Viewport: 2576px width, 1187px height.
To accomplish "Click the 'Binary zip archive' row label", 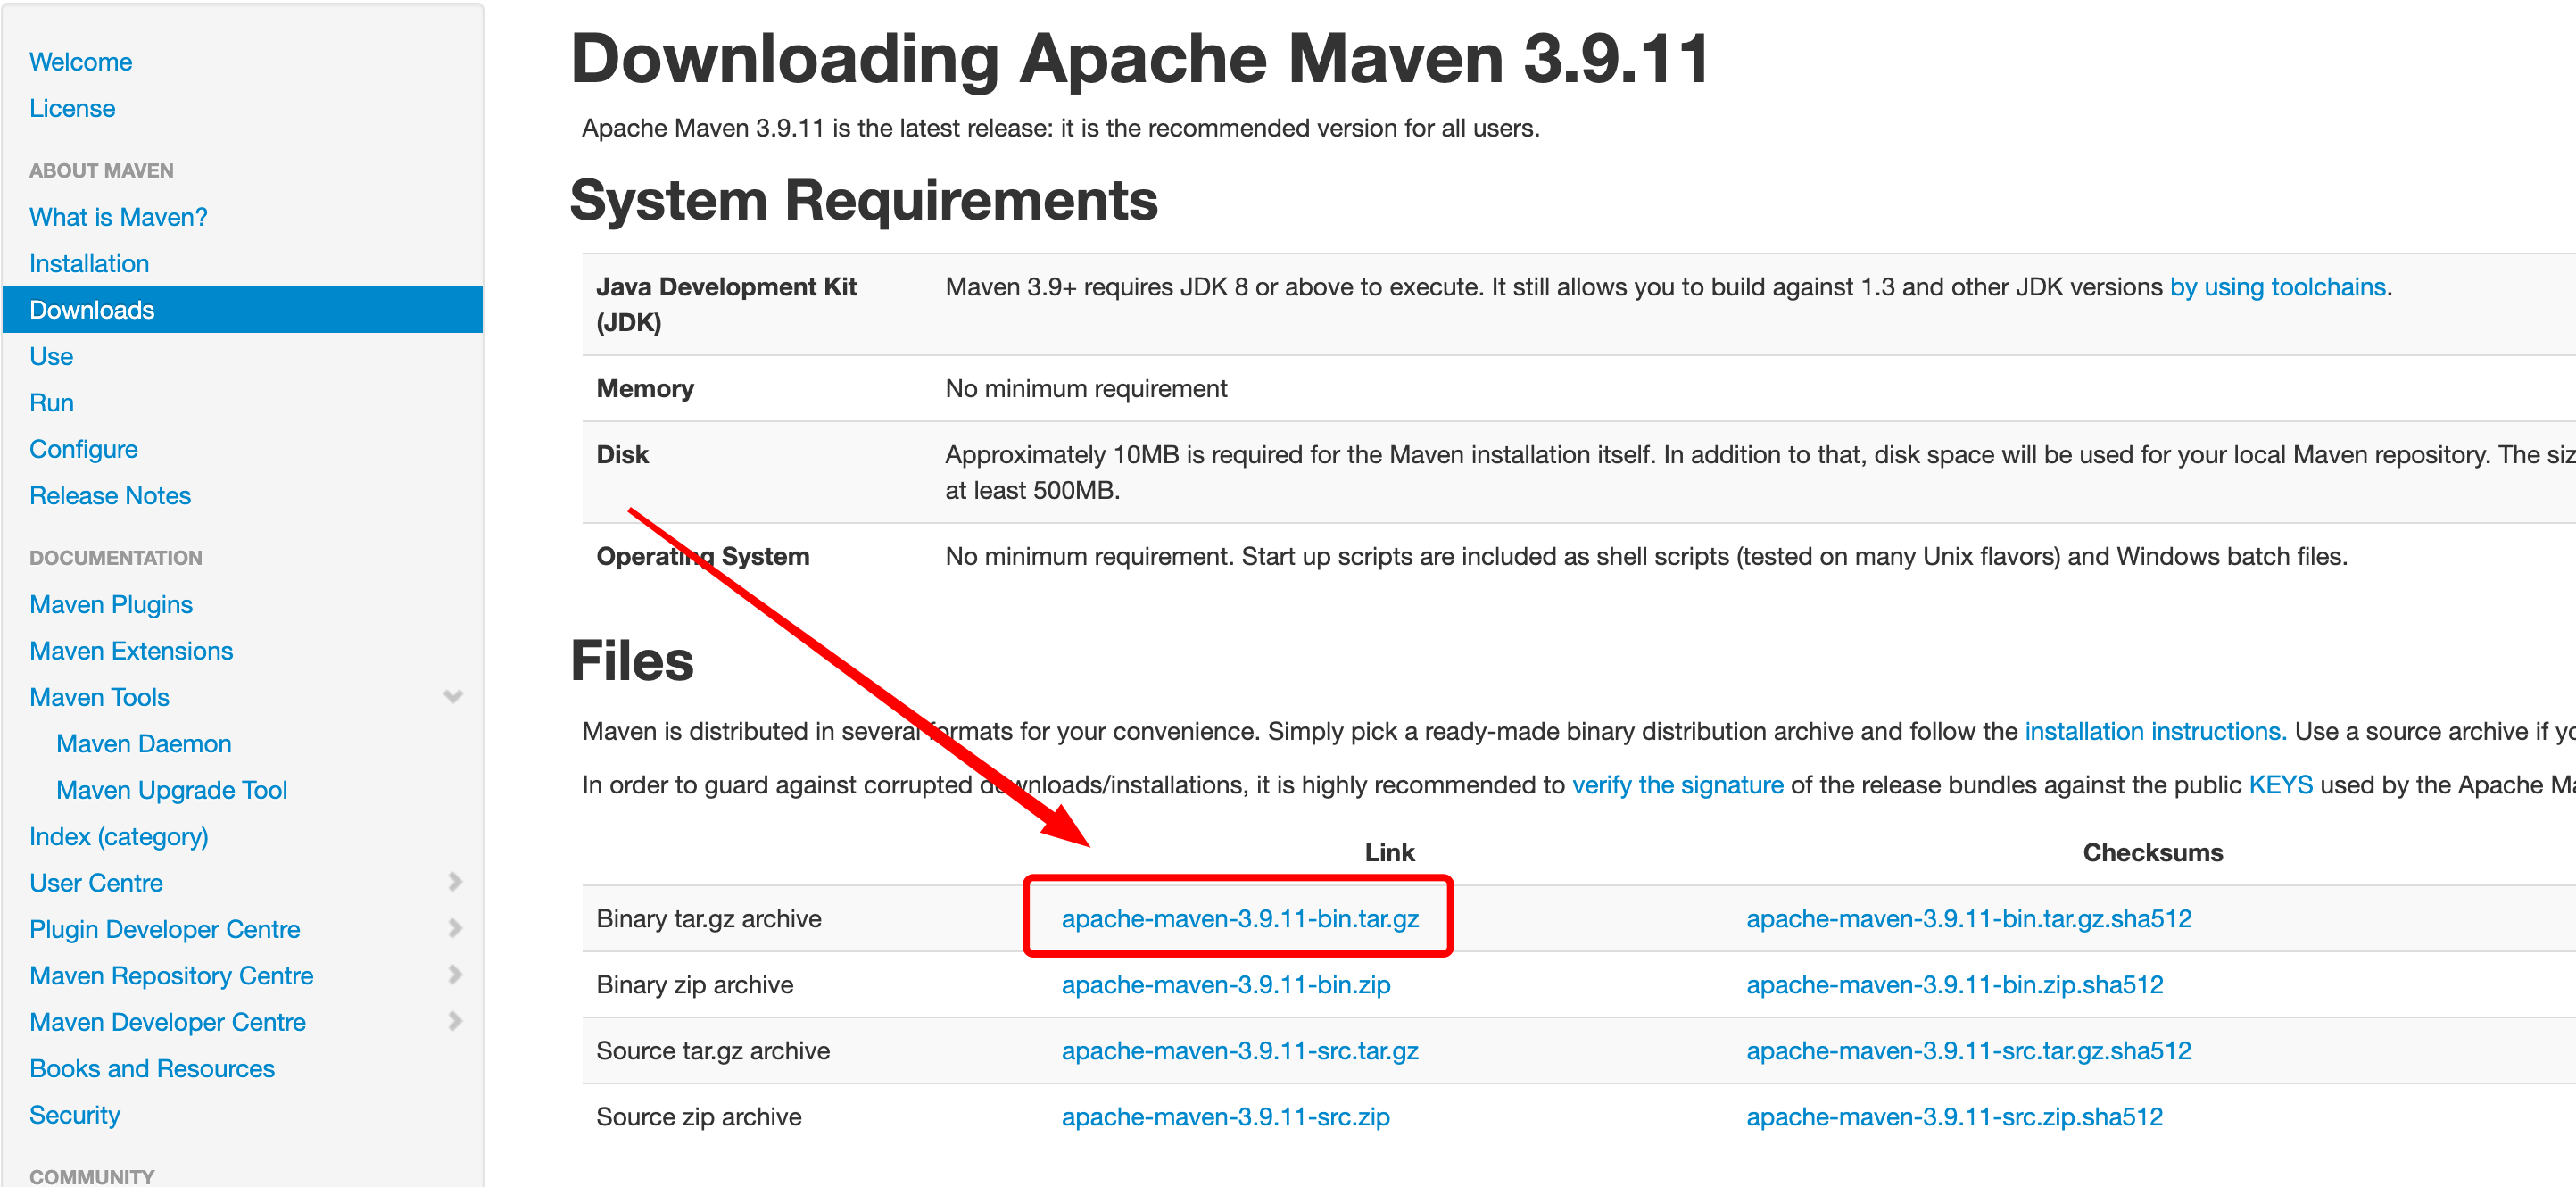I will tap(695, 984).
